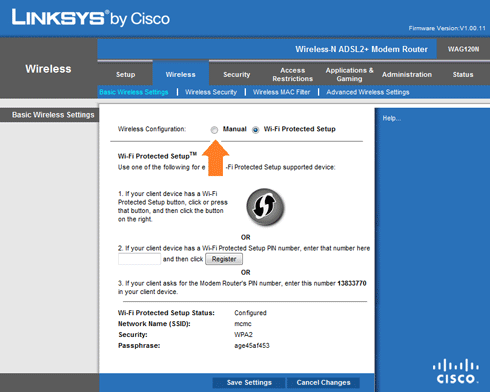Click the router PIN number 13833770
Image resolution: width=490 pixels, height=392 pixels.
pyautogui.click(x=352, y=283)
